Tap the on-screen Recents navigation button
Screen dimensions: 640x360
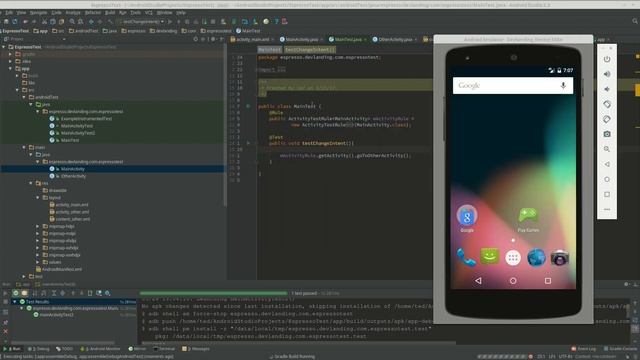(548, 281)
